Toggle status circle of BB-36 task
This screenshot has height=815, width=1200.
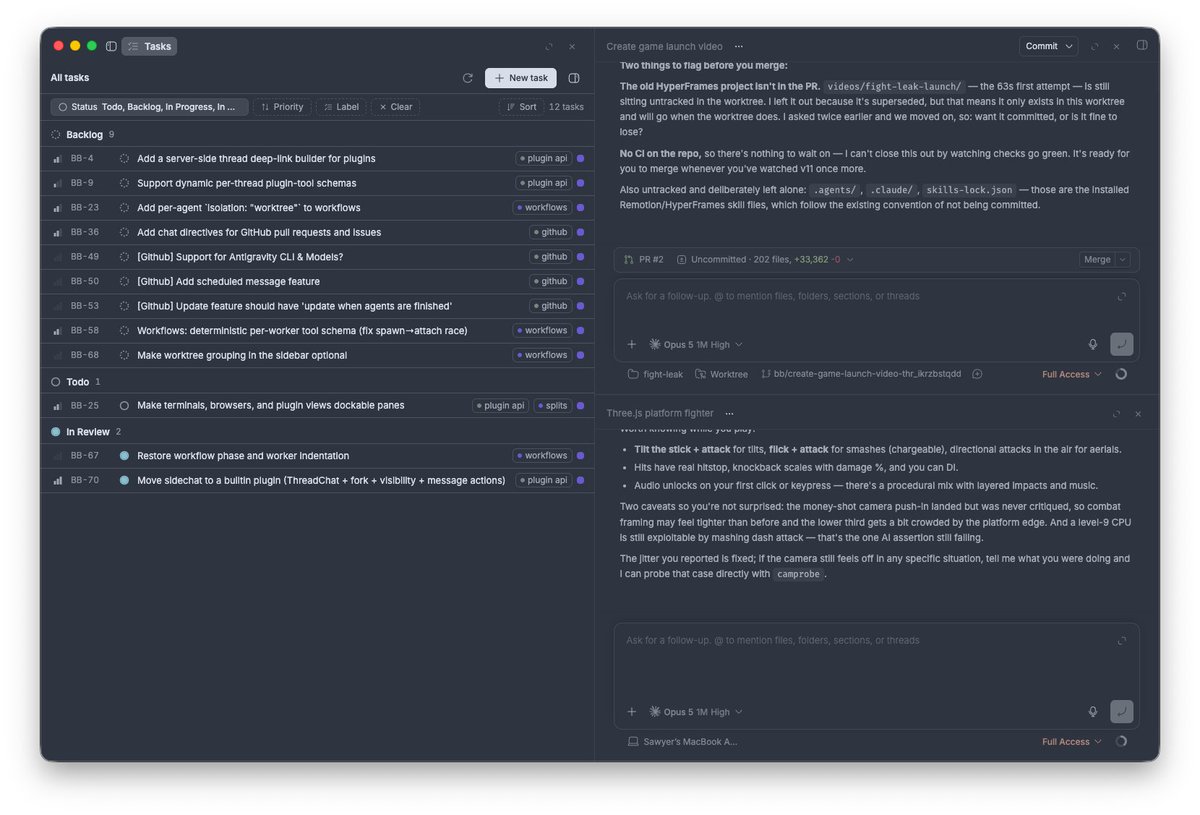(124, 232)
